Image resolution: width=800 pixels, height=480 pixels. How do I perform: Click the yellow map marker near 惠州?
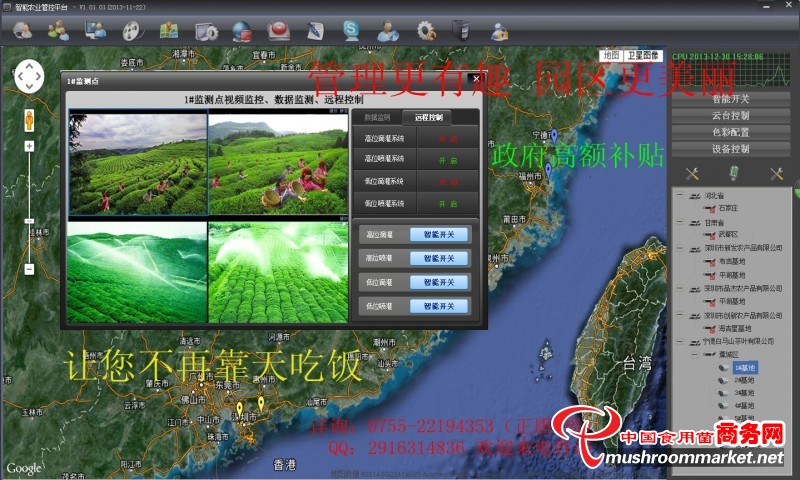click(261, 403)
